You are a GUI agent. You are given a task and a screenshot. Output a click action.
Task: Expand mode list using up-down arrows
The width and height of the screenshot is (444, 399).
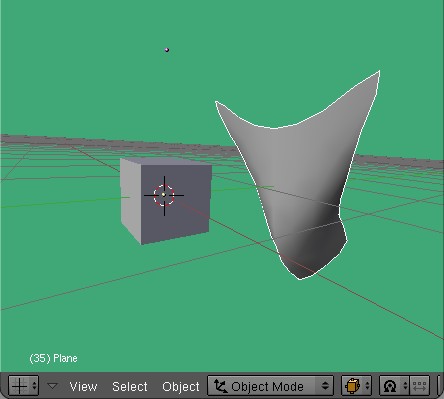pos(325,386)
